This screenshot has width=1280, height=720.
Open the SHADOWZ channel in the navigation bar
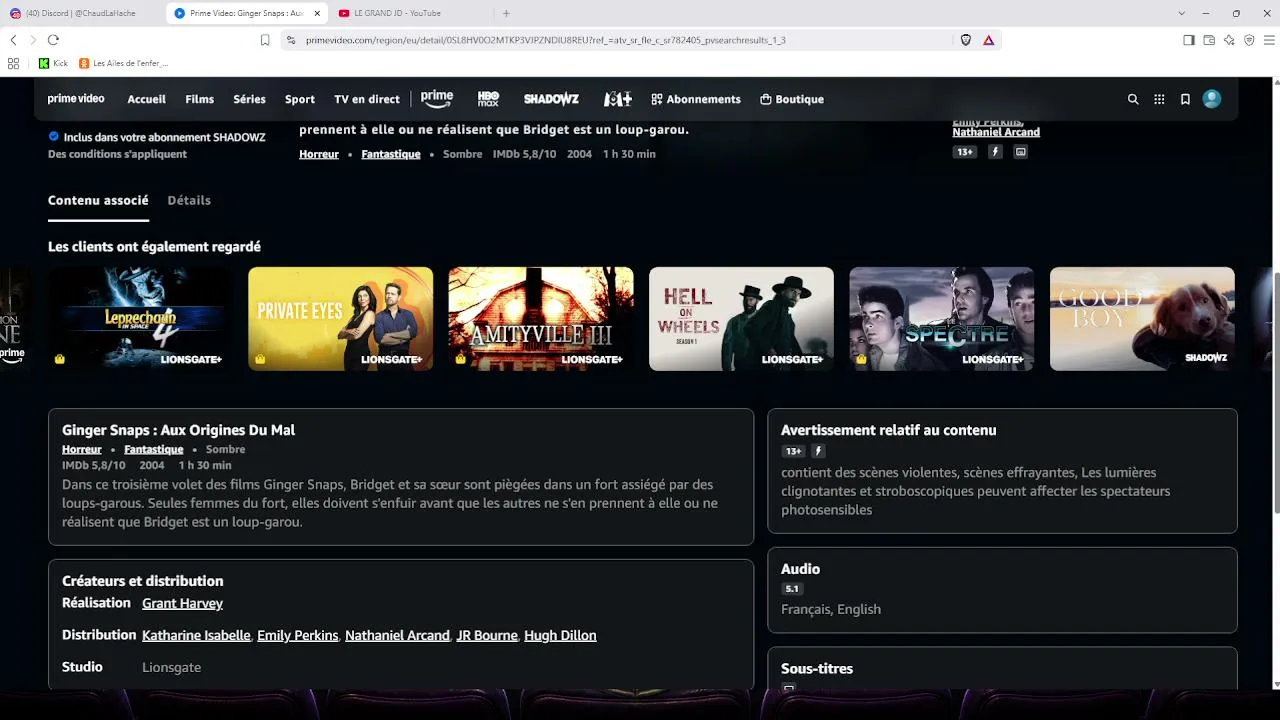point(551,99)
